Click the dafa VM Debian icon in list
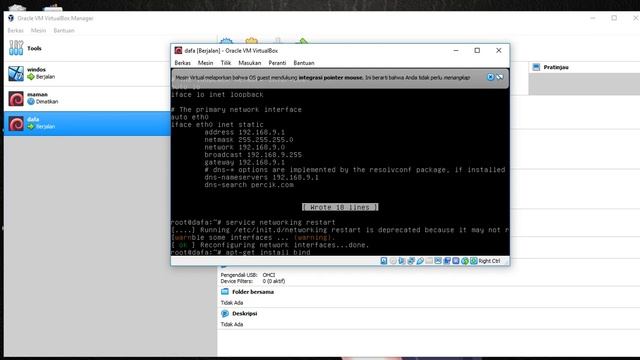This screenshot has width=640, height=360. pyautogui.click(x=16, y=123)
